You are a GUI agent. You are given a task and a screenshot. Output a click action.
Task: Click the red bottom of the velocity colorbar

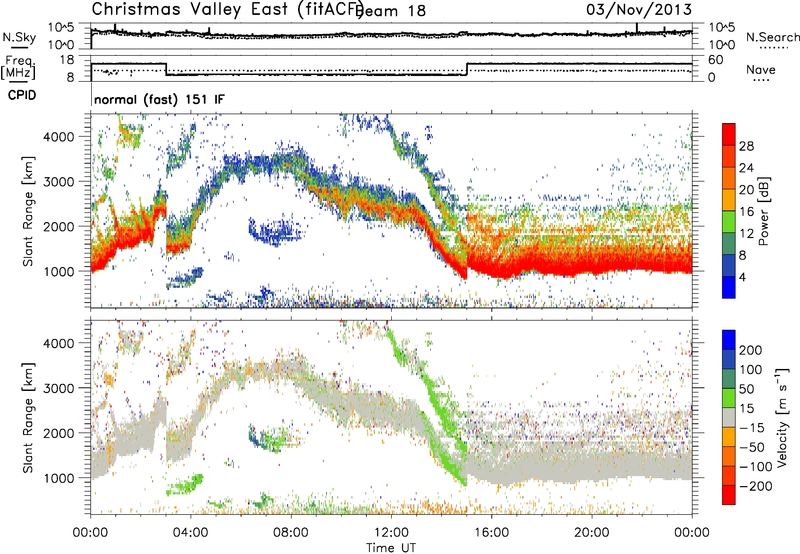(729, 495)
